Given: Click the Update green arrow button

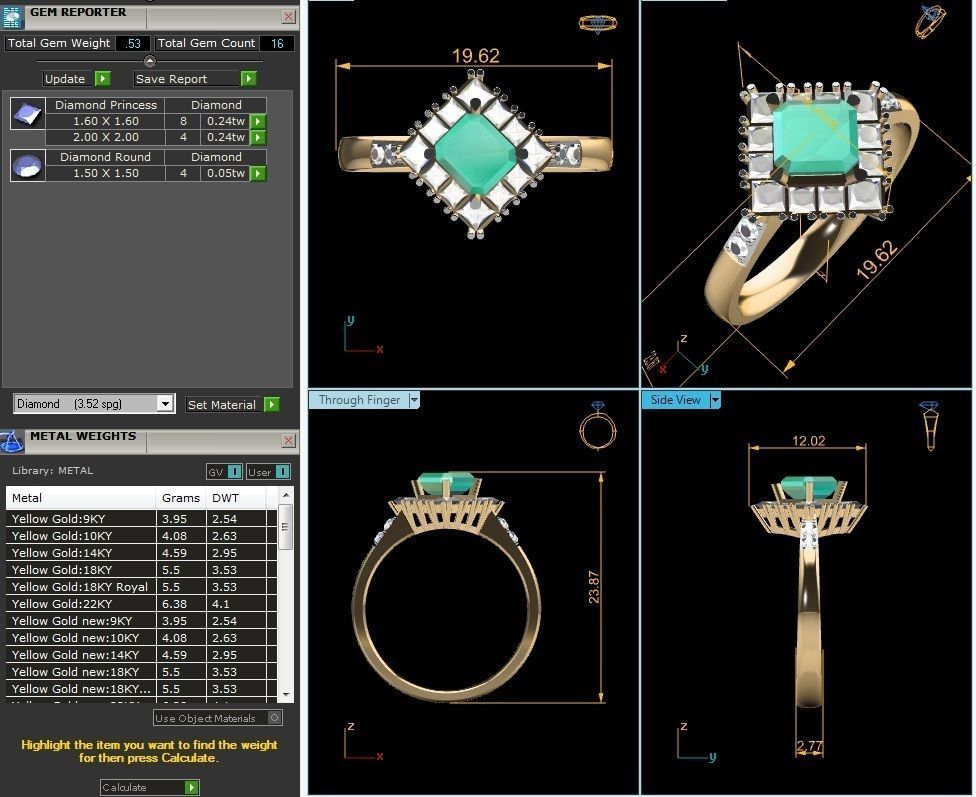Looking at the screenshot, I should [x=103, y=78].
